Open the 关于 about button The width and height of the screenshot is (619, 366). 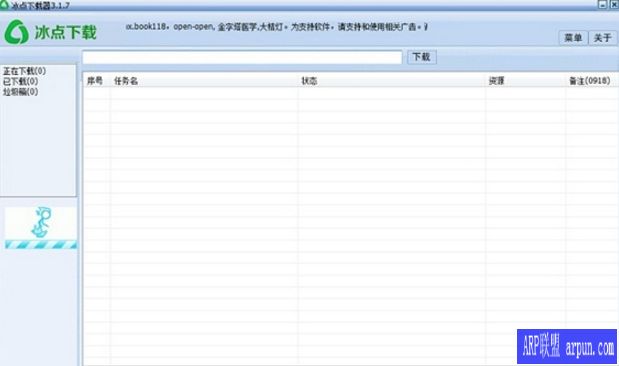tap(603, 38)
